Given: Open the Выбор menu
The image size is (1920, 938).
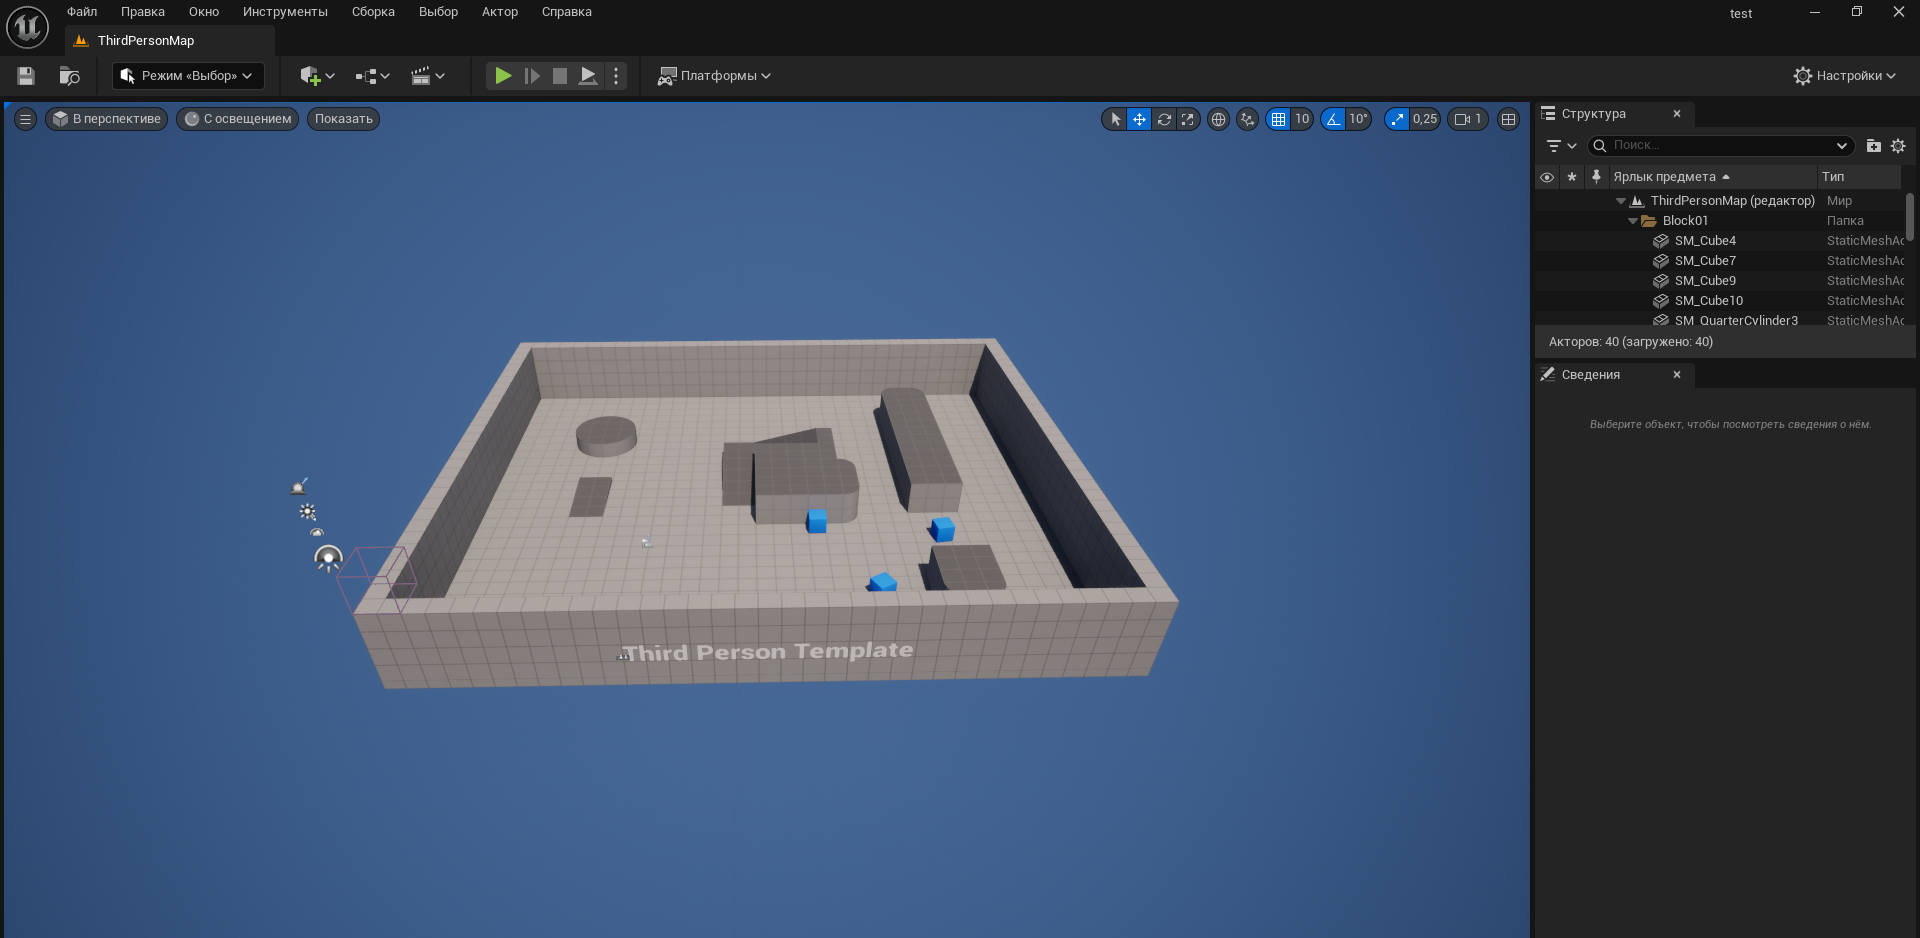Looking at the screenshot, I should 438,12.
